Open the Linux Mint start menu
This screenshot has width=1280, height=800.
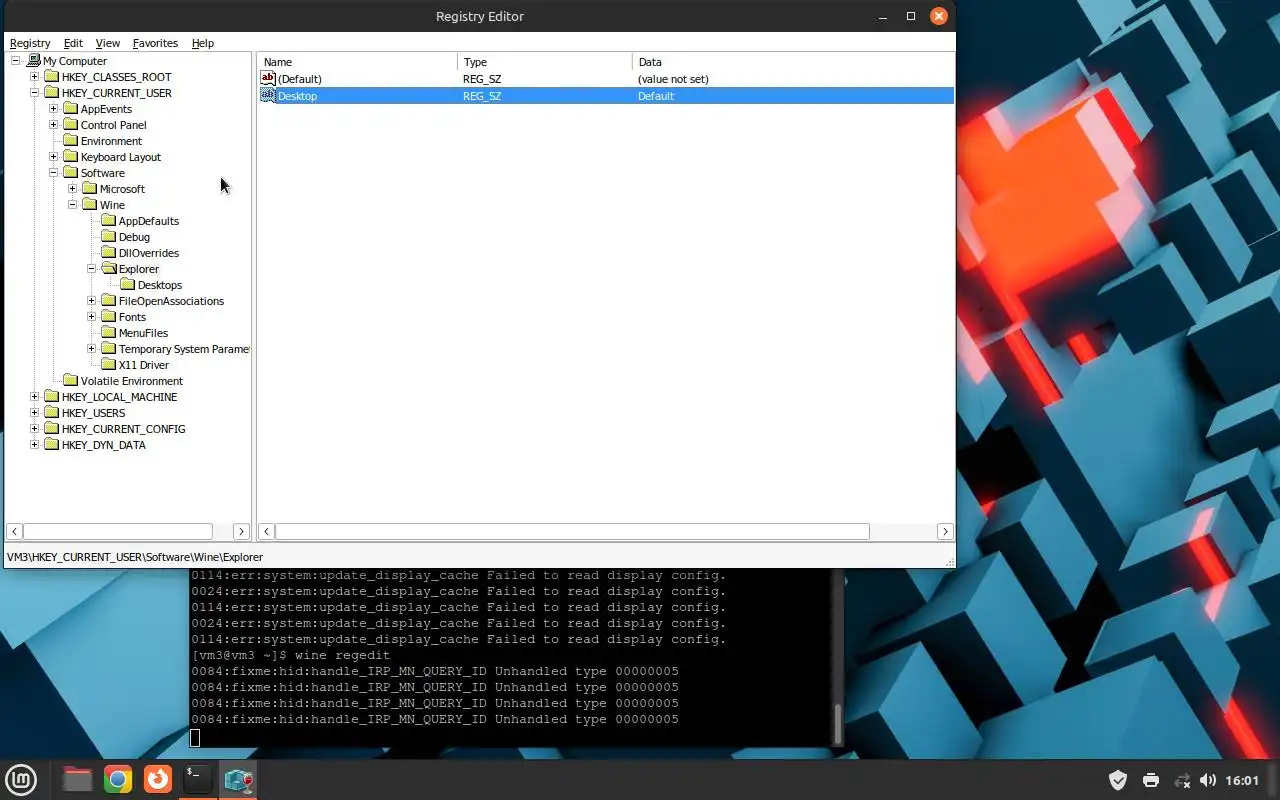[x=21, y=779]
